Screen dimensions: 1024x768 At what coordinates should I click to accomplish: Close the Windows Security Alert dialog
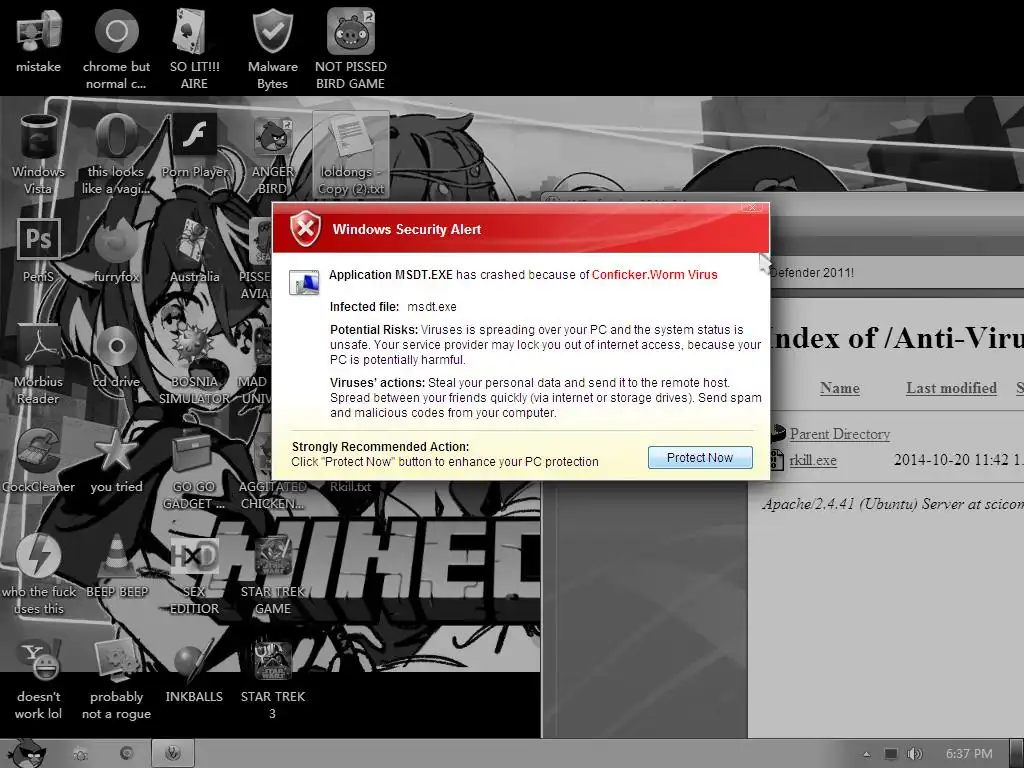point(752,207)
